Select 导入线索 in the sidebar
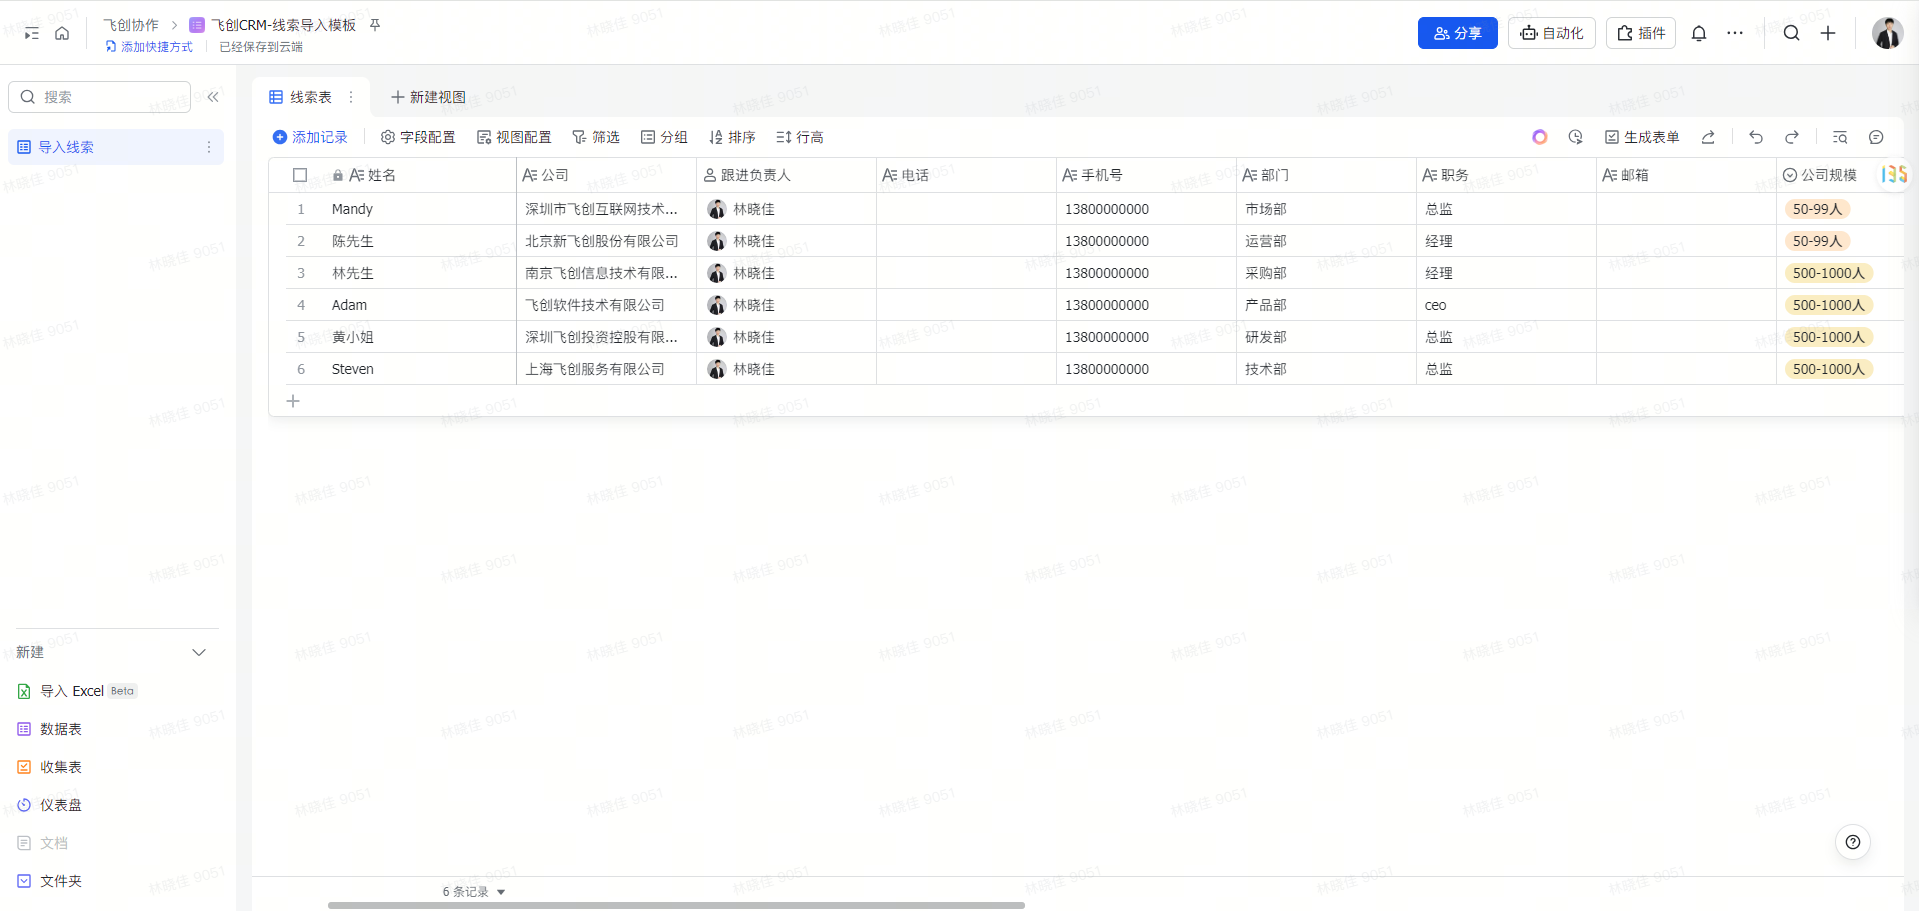The image size is (1919, 911). 66,147
